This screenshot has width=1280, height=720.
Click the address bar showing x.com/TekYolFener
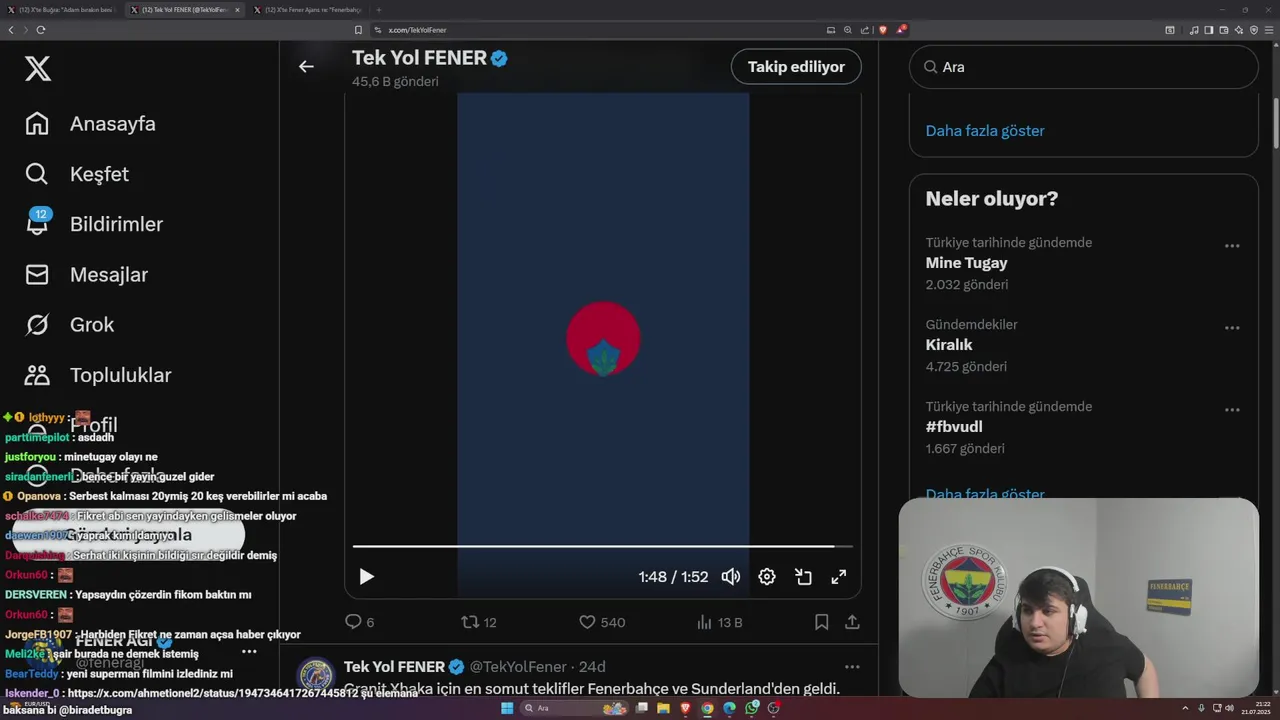[x=600, y=30]
